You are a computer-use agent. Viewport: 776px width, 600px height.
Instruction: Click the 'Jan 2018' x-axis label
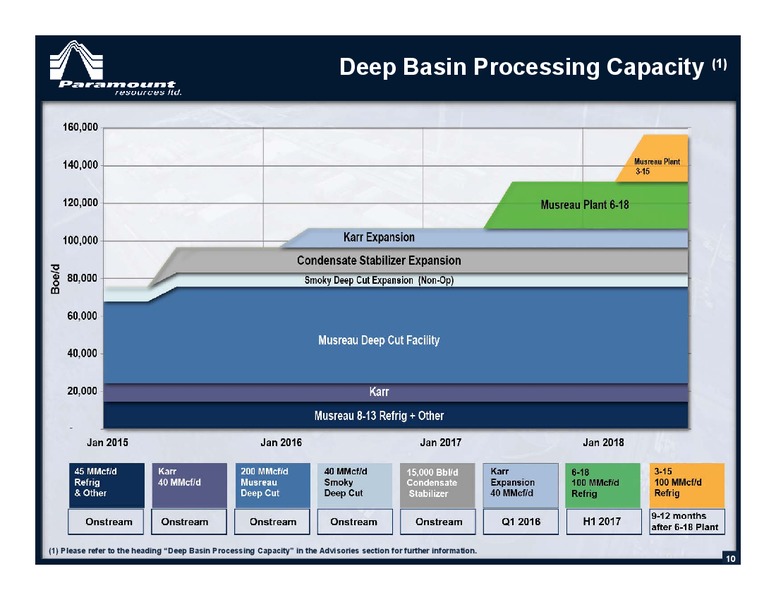point(603,442)
